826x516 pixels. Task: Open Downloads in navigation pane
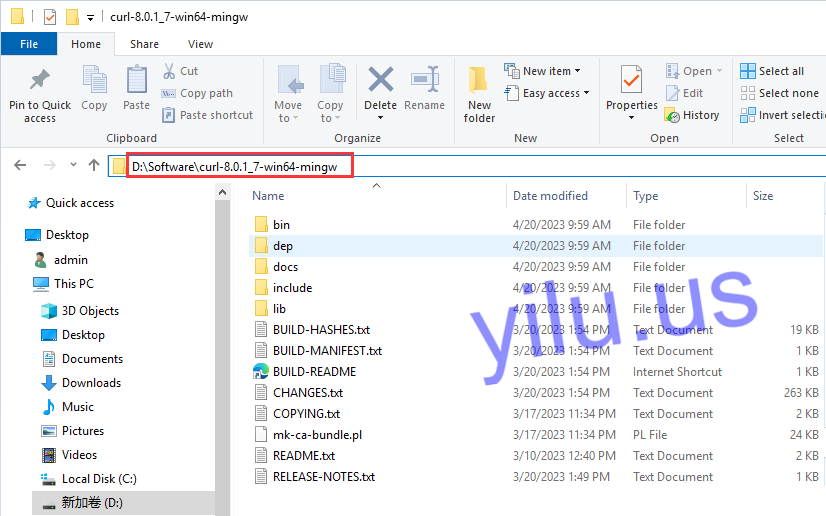tap(81, 383)
